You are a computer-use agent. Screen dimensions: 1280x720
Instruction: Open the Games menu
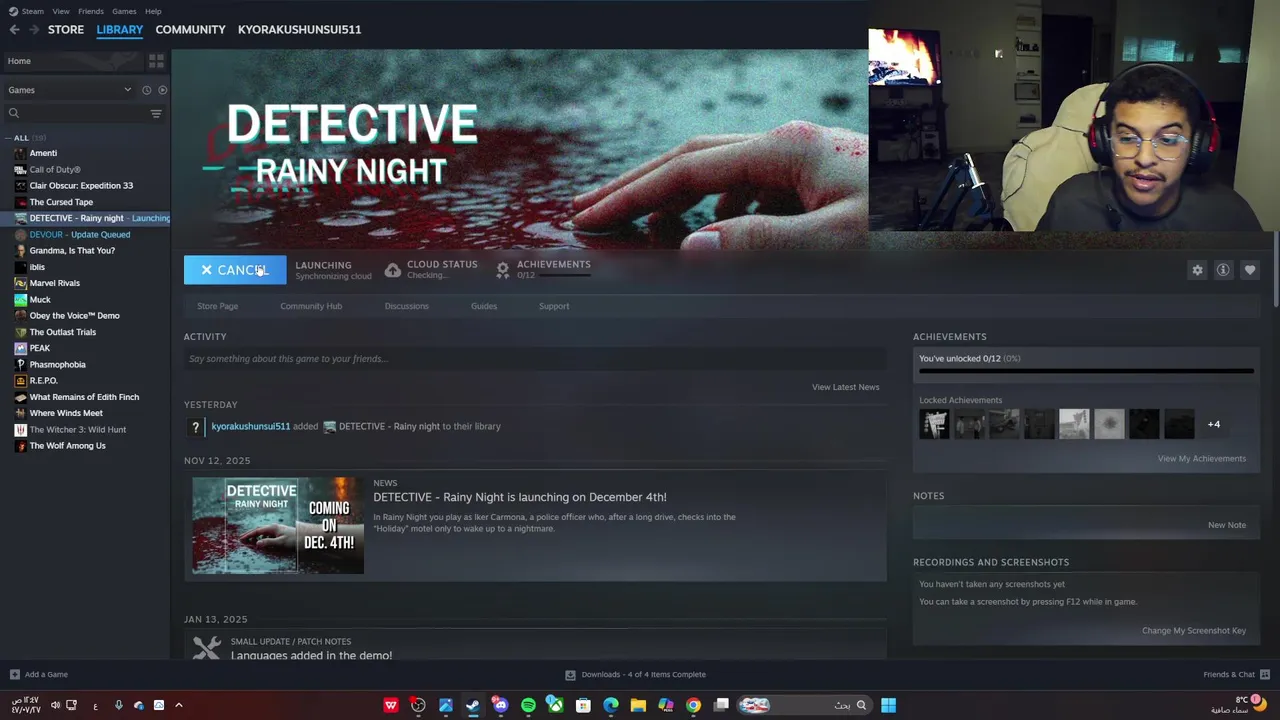(x=124, y=11)
